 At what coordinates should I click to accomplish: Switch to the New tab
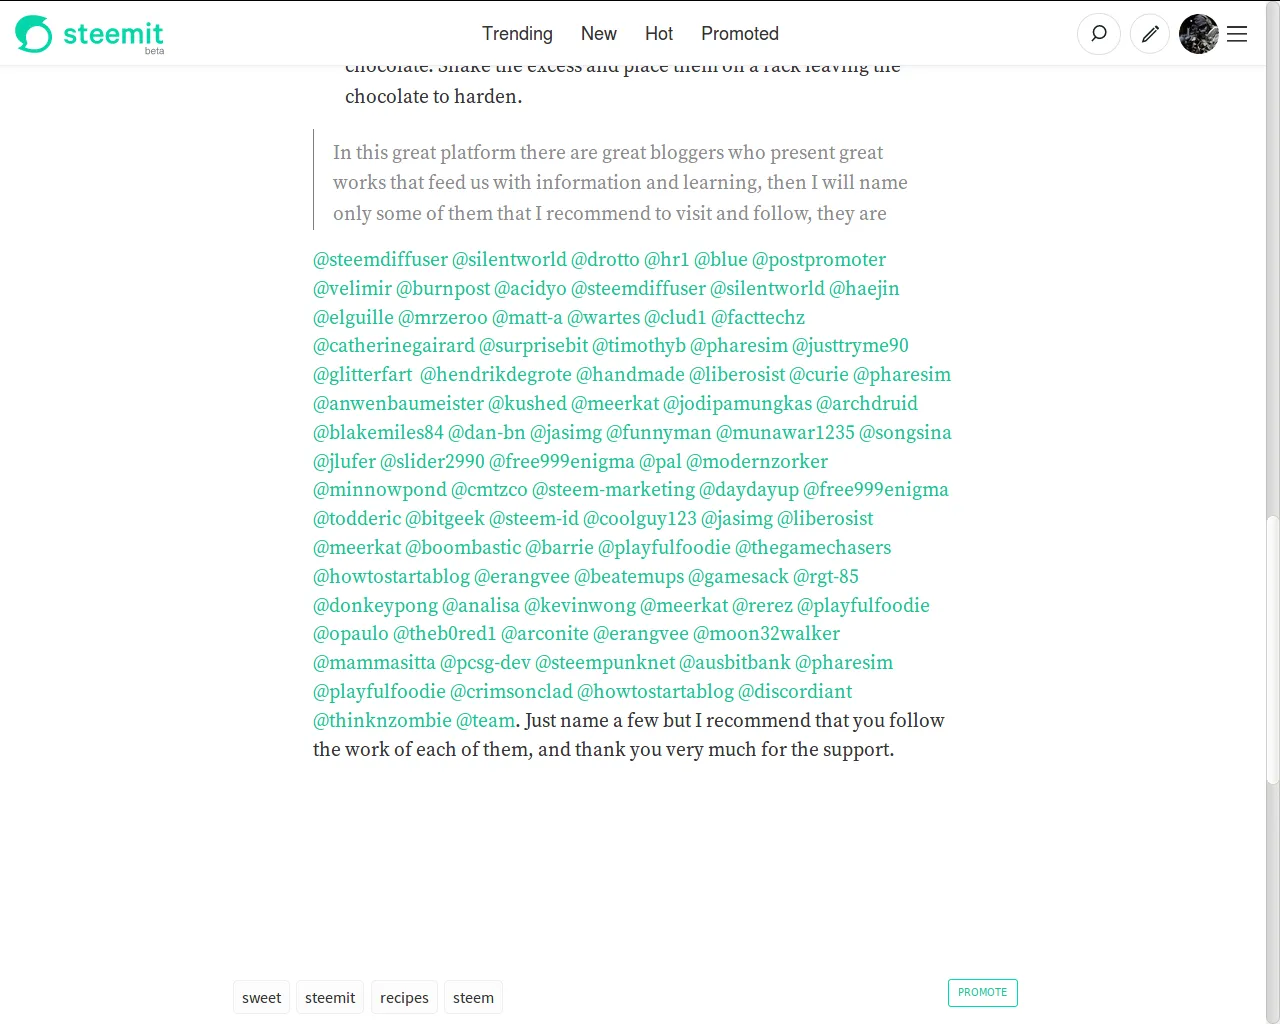598,34
